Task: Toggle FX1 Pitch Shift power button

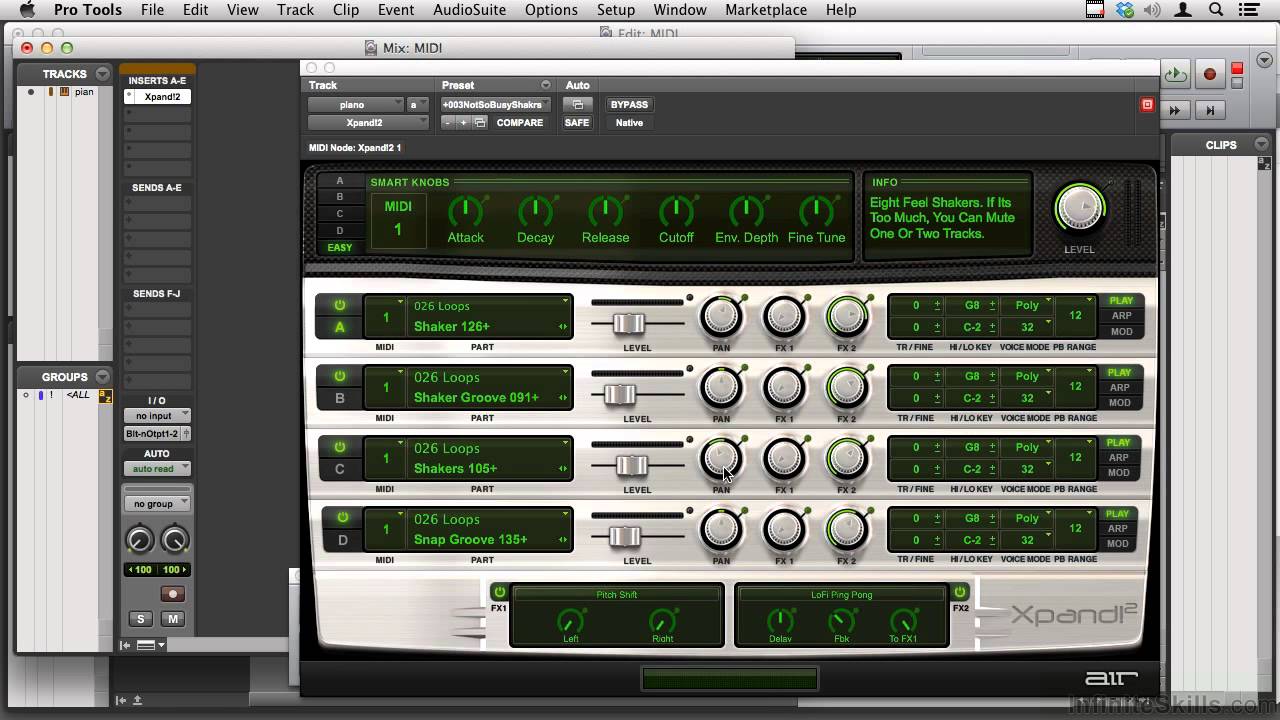Action: [x=500, y=591]
